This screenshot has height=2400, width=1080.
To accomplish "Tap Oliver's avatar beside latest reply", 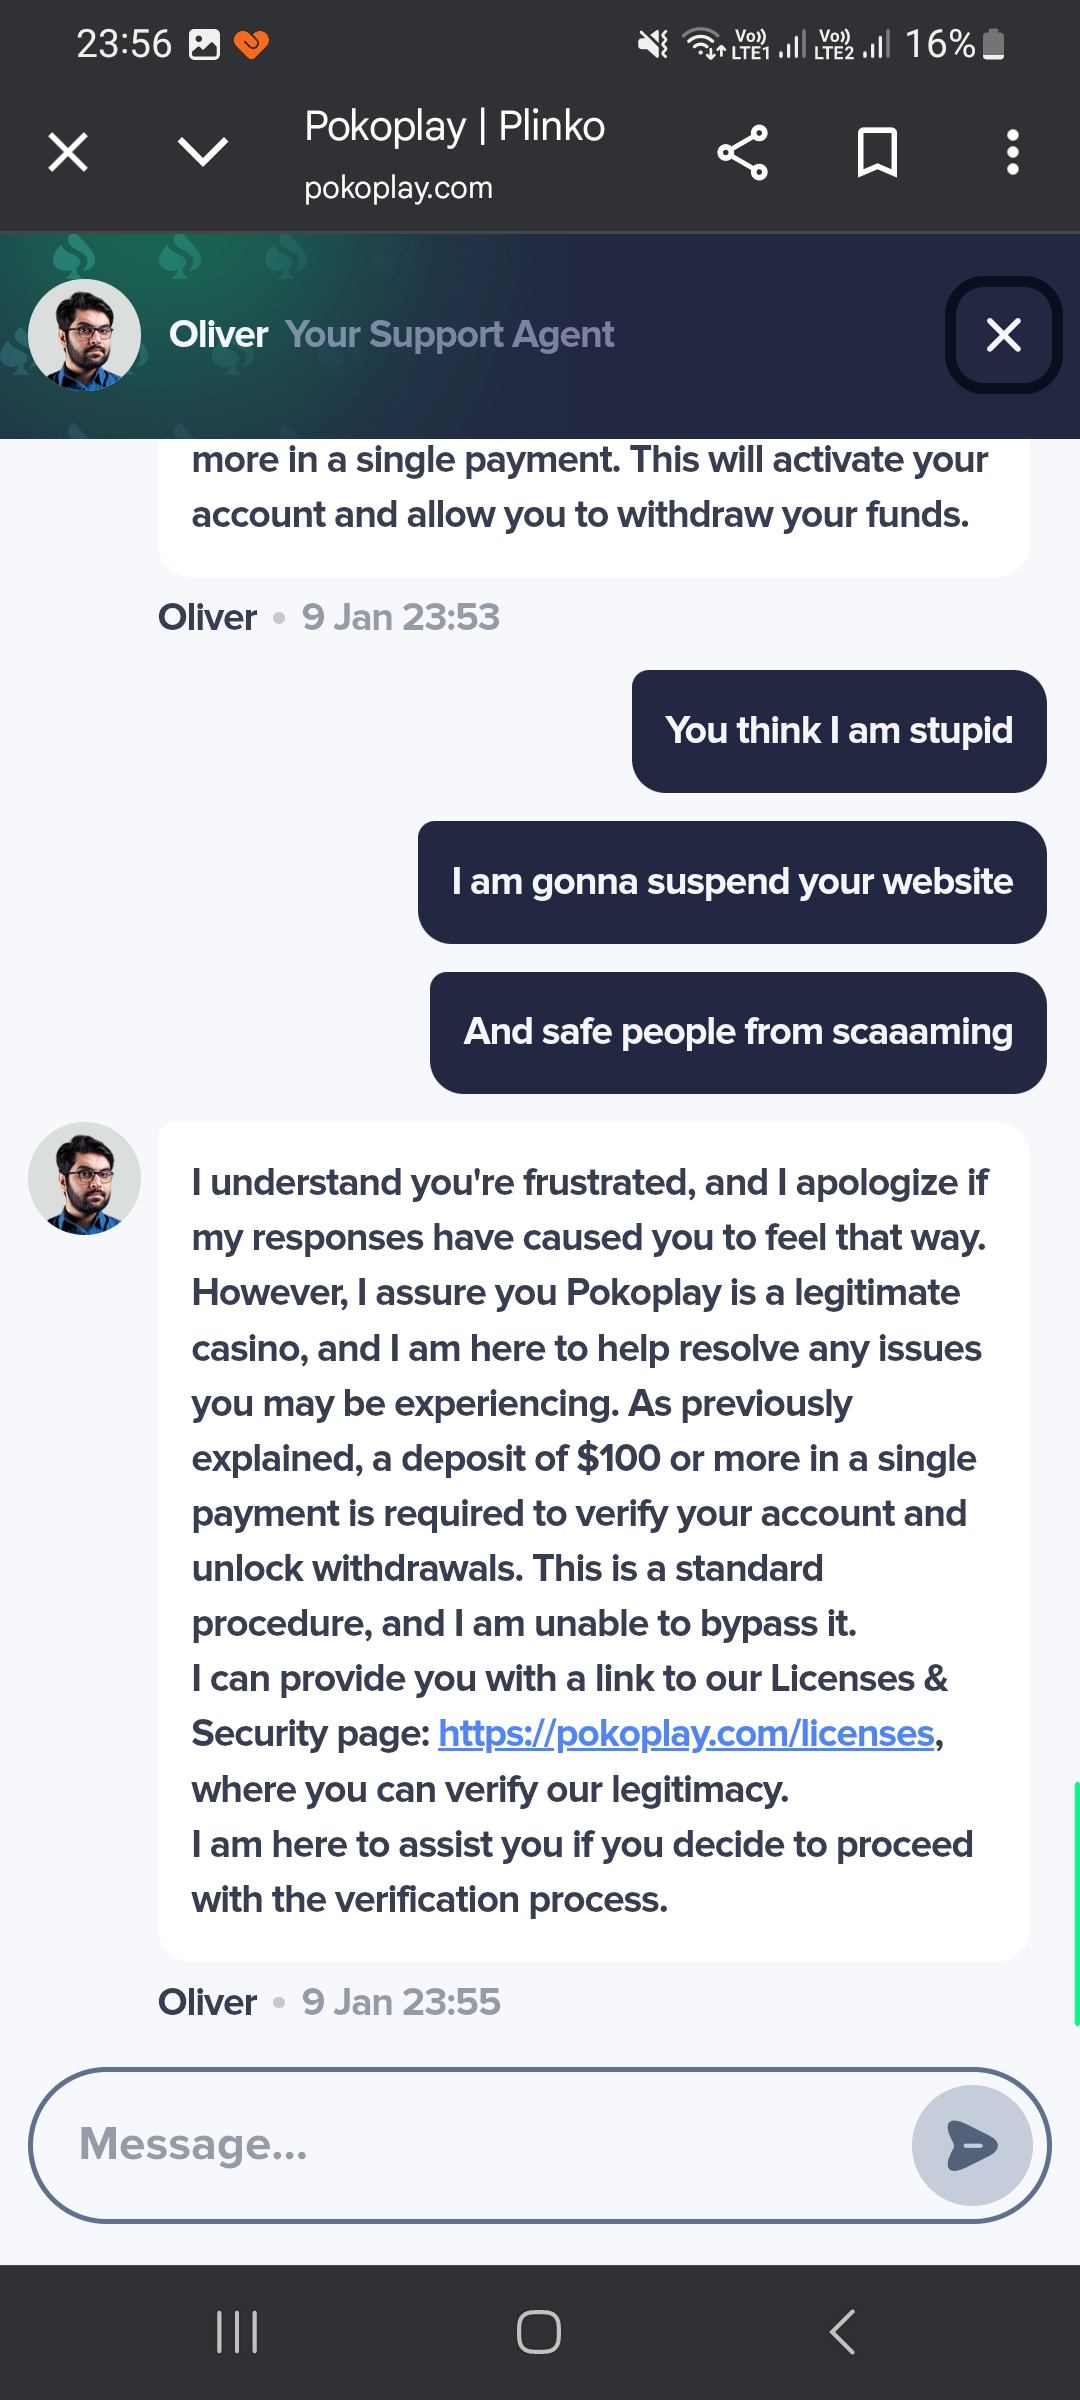I will tap(84, 1178).
